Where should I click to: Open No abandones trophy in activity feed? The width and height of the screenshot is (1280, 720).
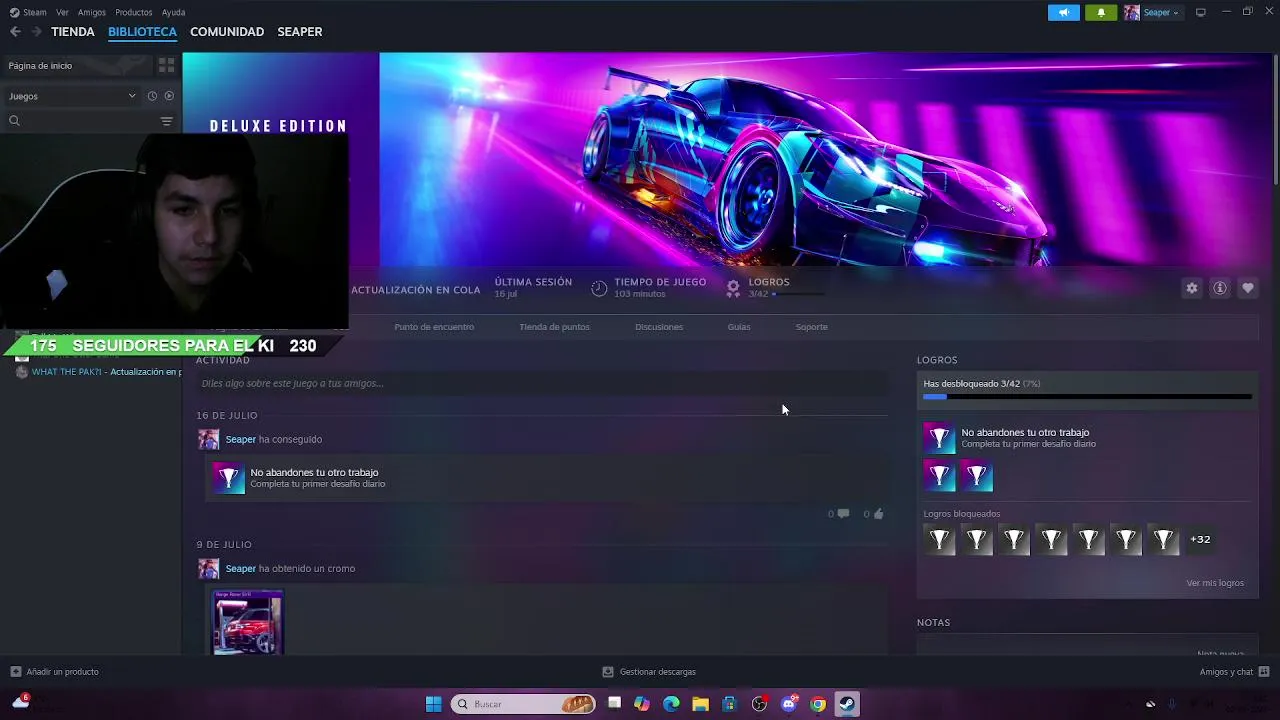tap(228, 478)
